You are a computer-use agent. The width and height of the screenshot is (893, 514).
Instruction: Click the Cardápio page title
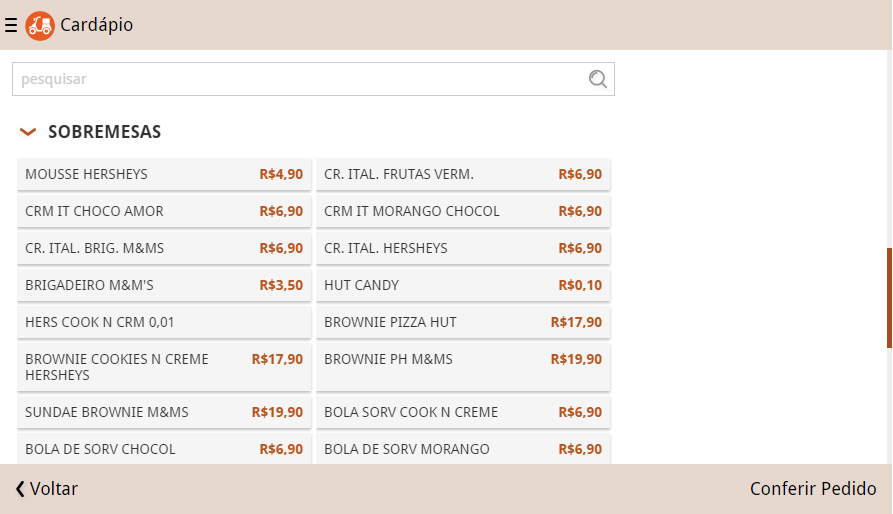click(x=96, y=25)
